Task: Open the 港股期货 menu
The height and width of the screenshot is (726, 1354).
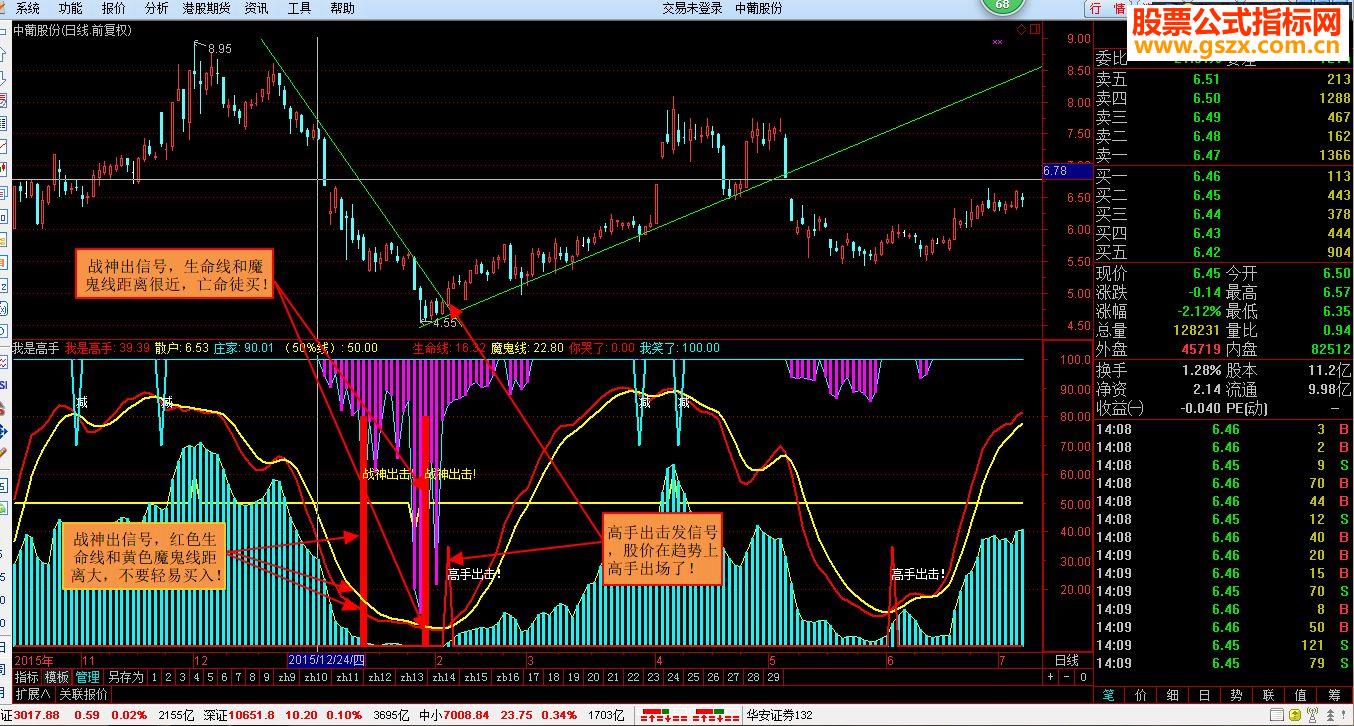Action: pos(206,8)
